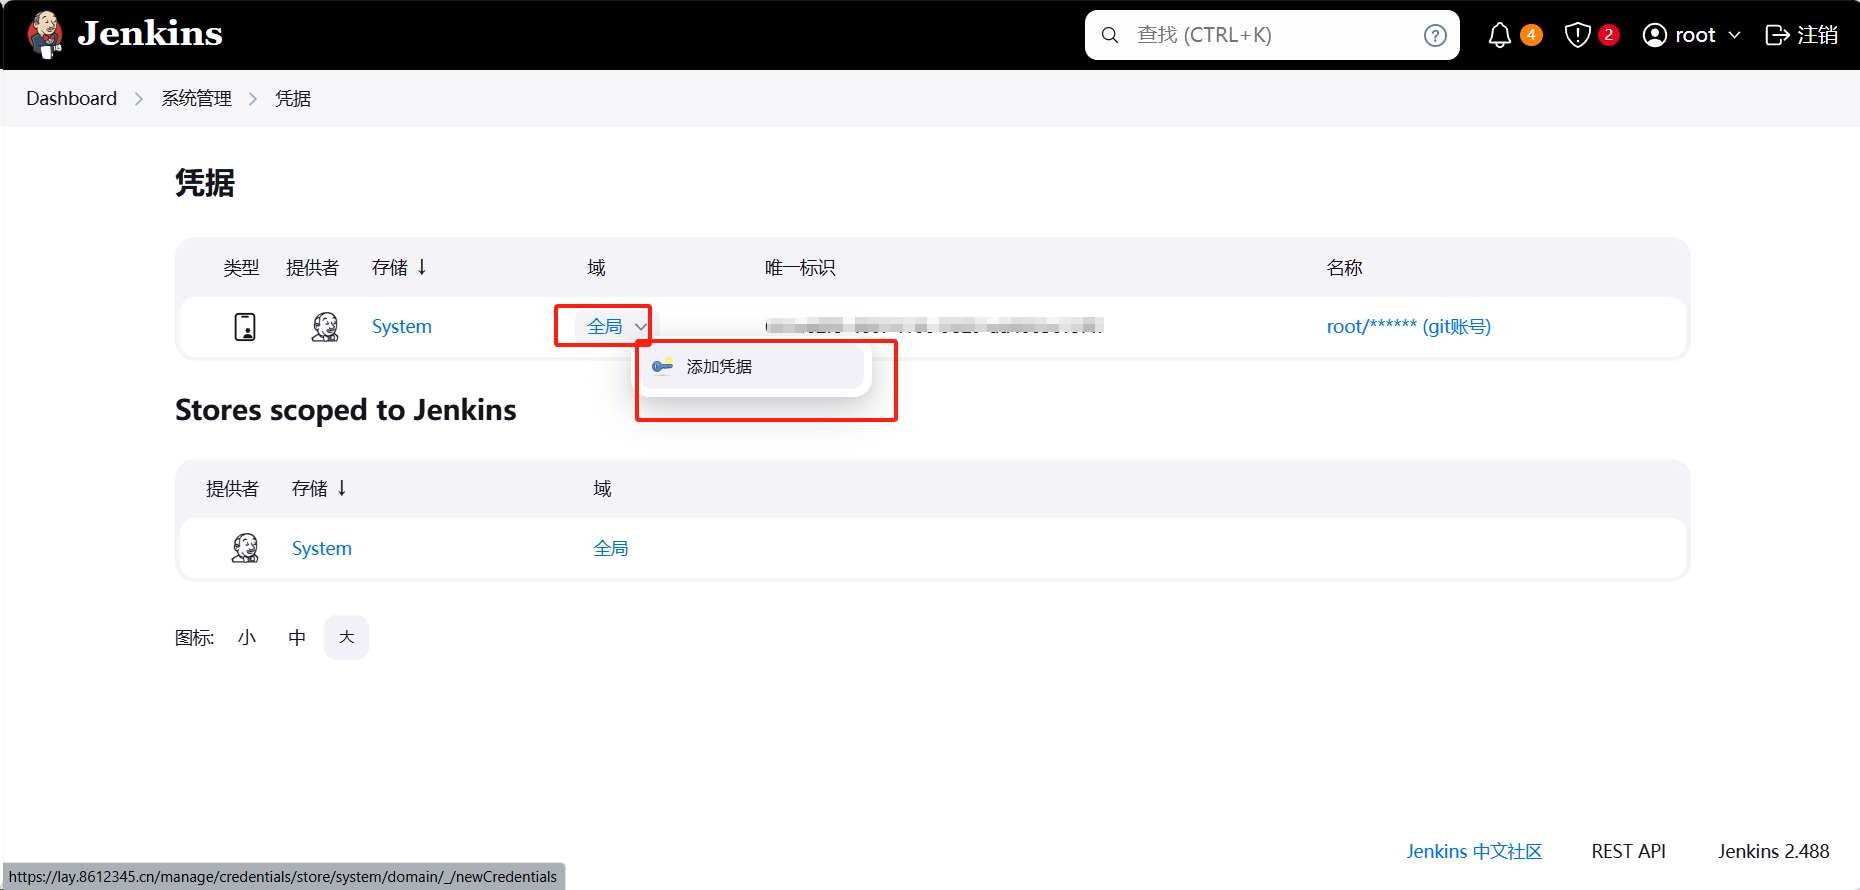Open System link under Stores scoped to Jenkins
1860x890 pixels.
pos(322,548)
